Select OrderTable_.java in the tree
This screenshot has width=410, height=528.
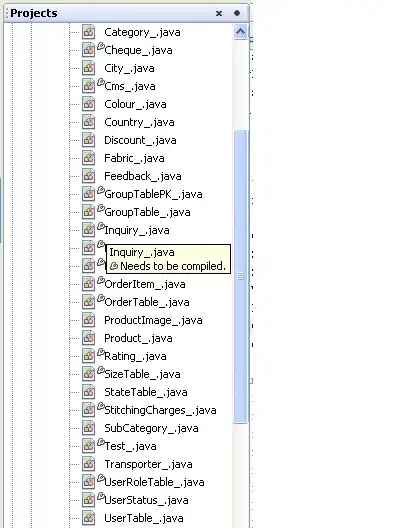(x=147, y=302)
